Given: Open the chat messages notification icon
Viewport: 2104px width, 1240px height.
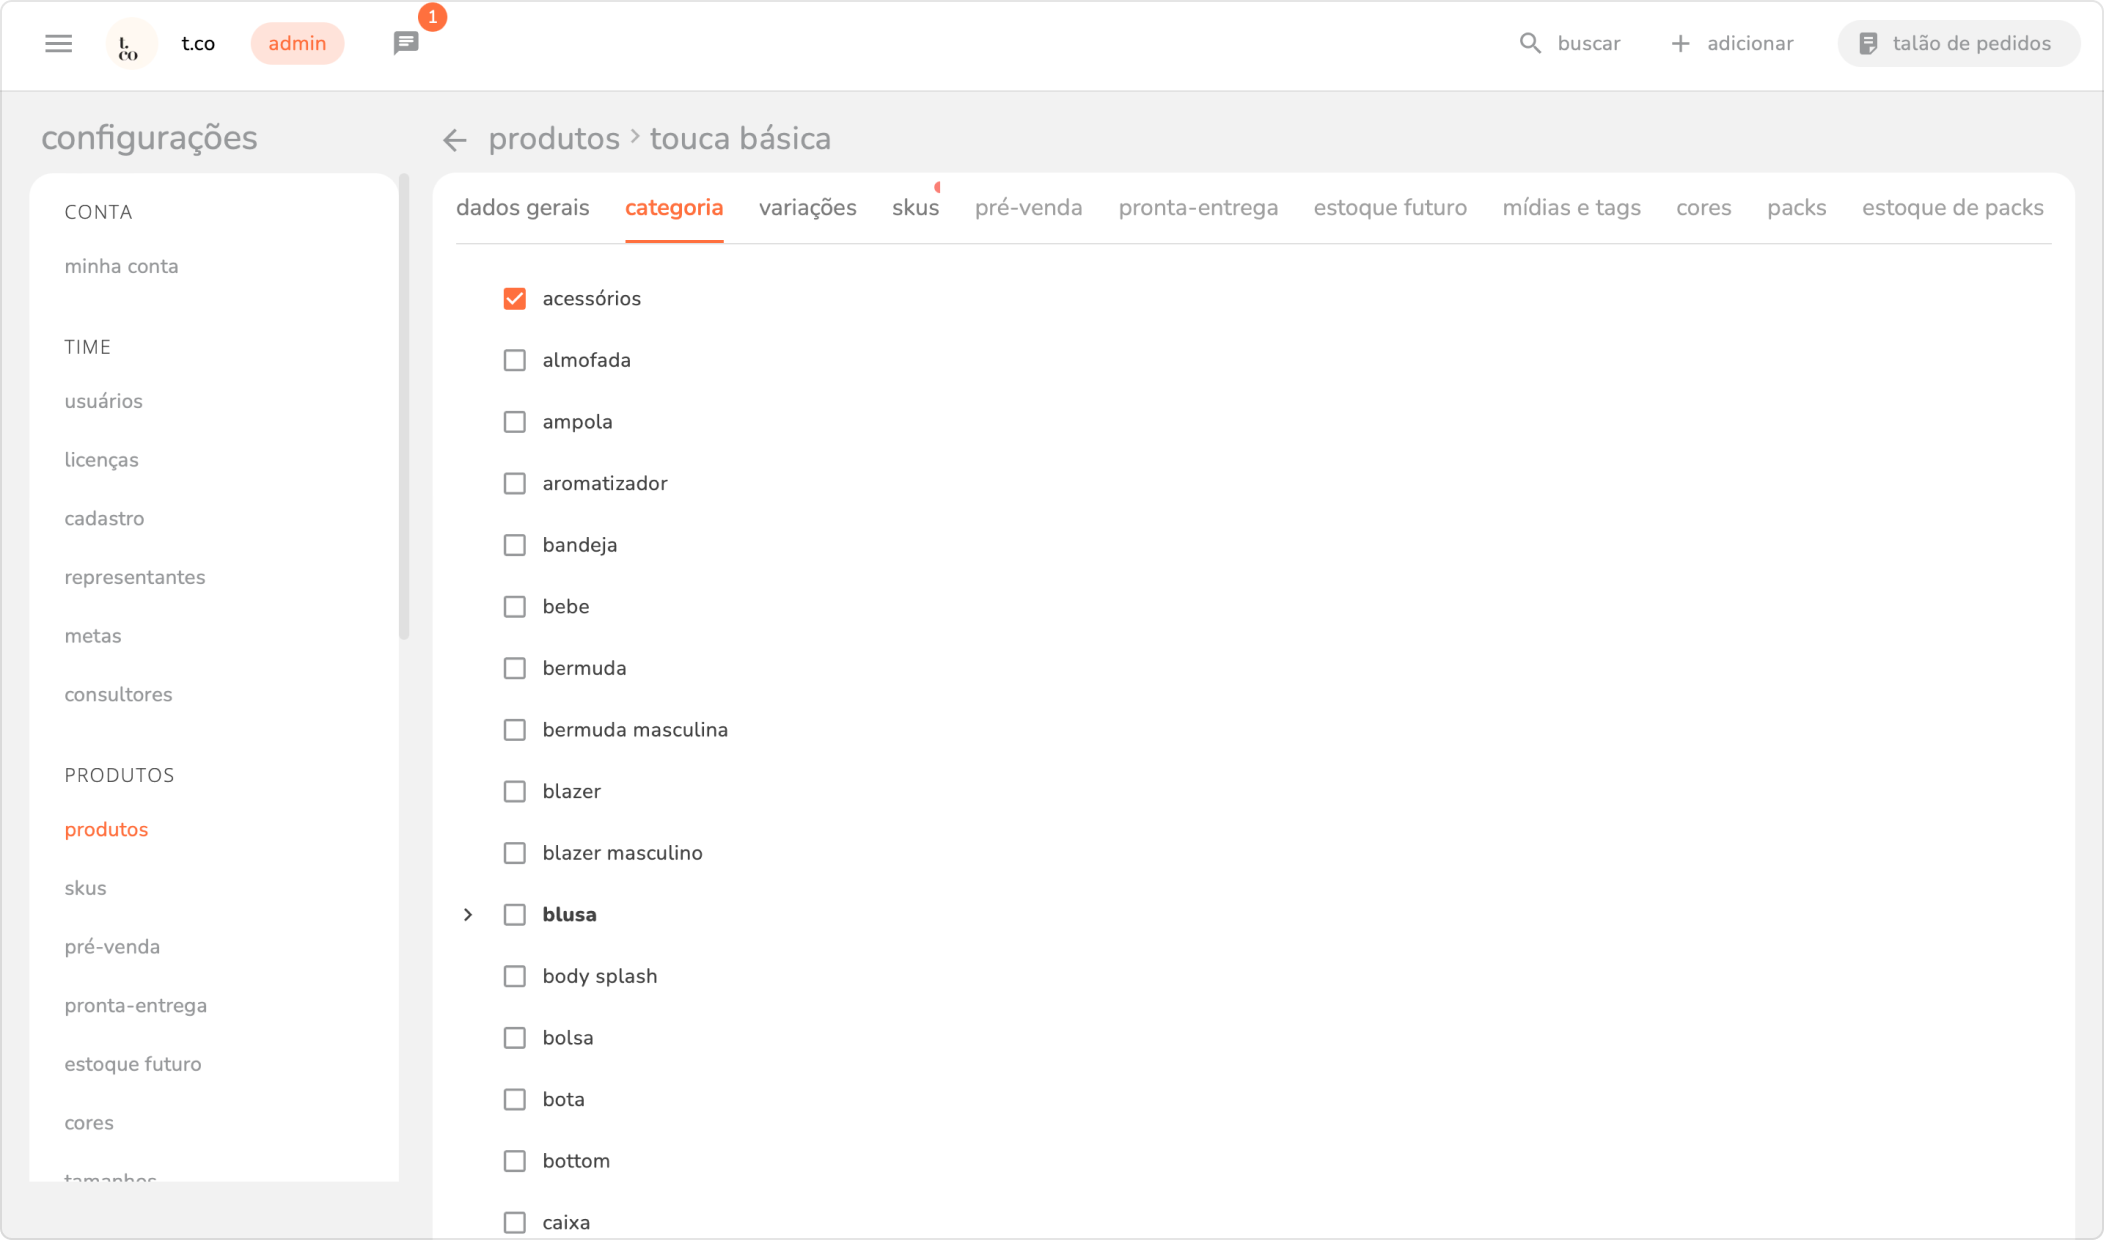Looking at the screenshot, I should point(406,43).
